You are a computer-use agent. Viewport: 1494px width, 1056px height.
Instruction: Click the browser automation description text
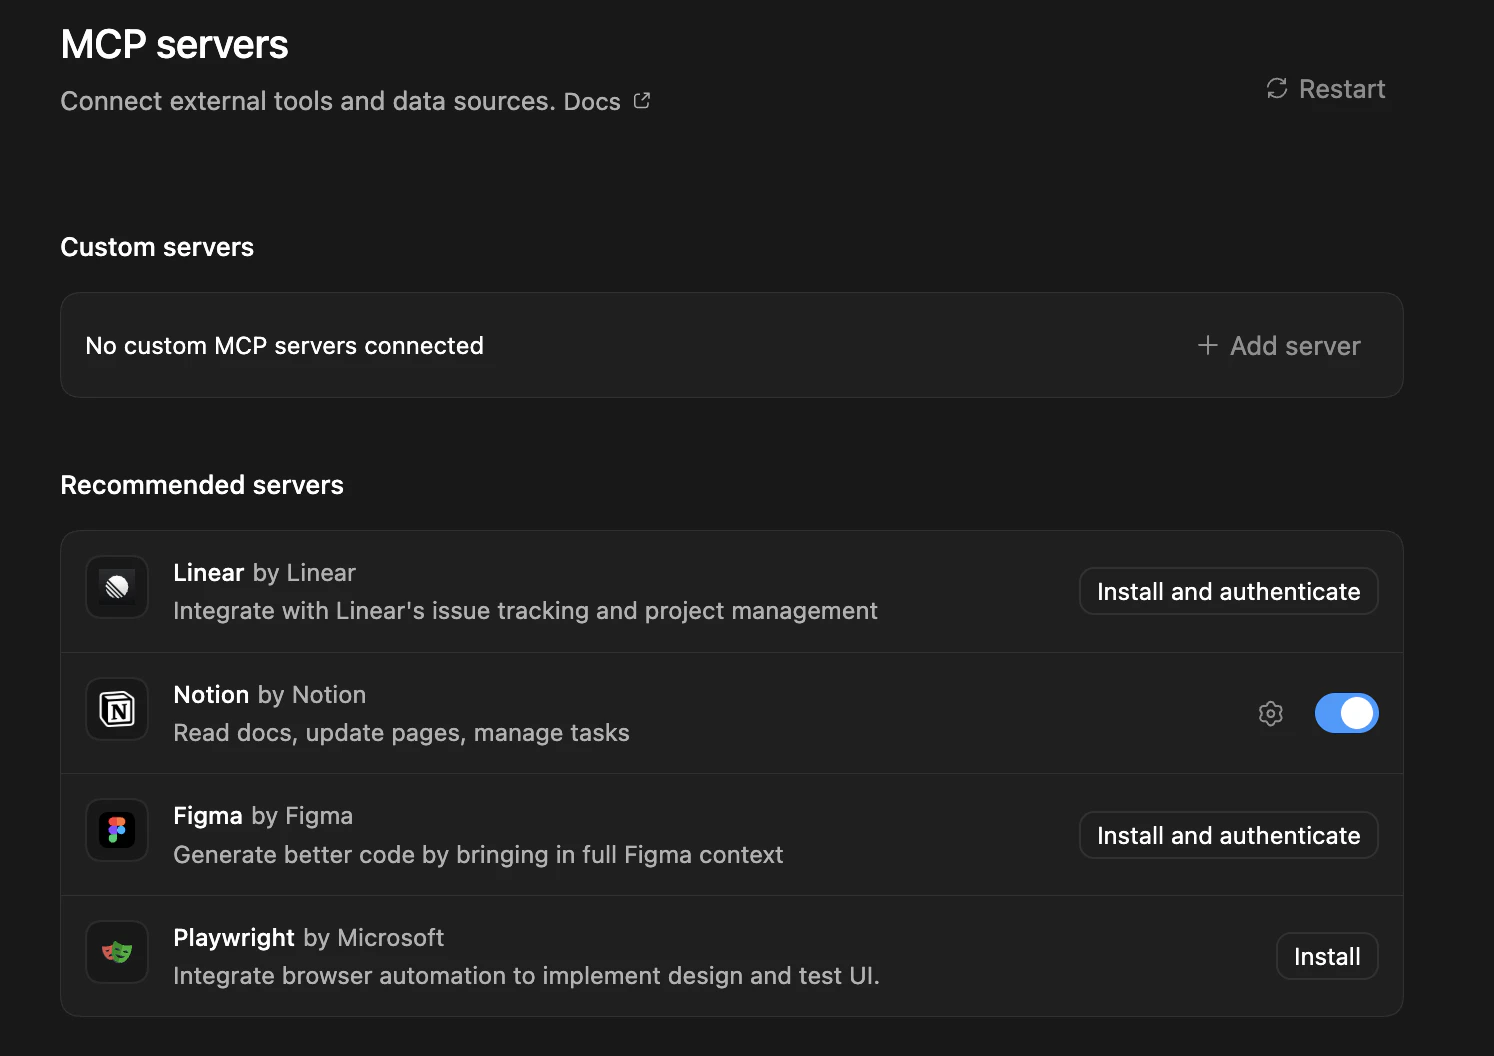[526, 976]
